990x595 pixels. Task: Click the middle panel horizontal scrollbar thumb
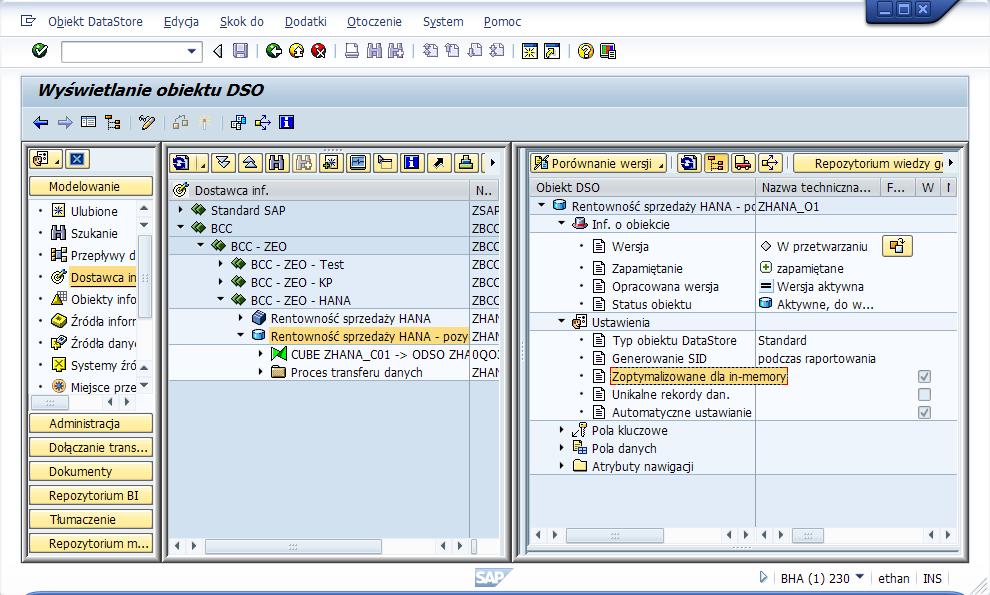[293, 546]
